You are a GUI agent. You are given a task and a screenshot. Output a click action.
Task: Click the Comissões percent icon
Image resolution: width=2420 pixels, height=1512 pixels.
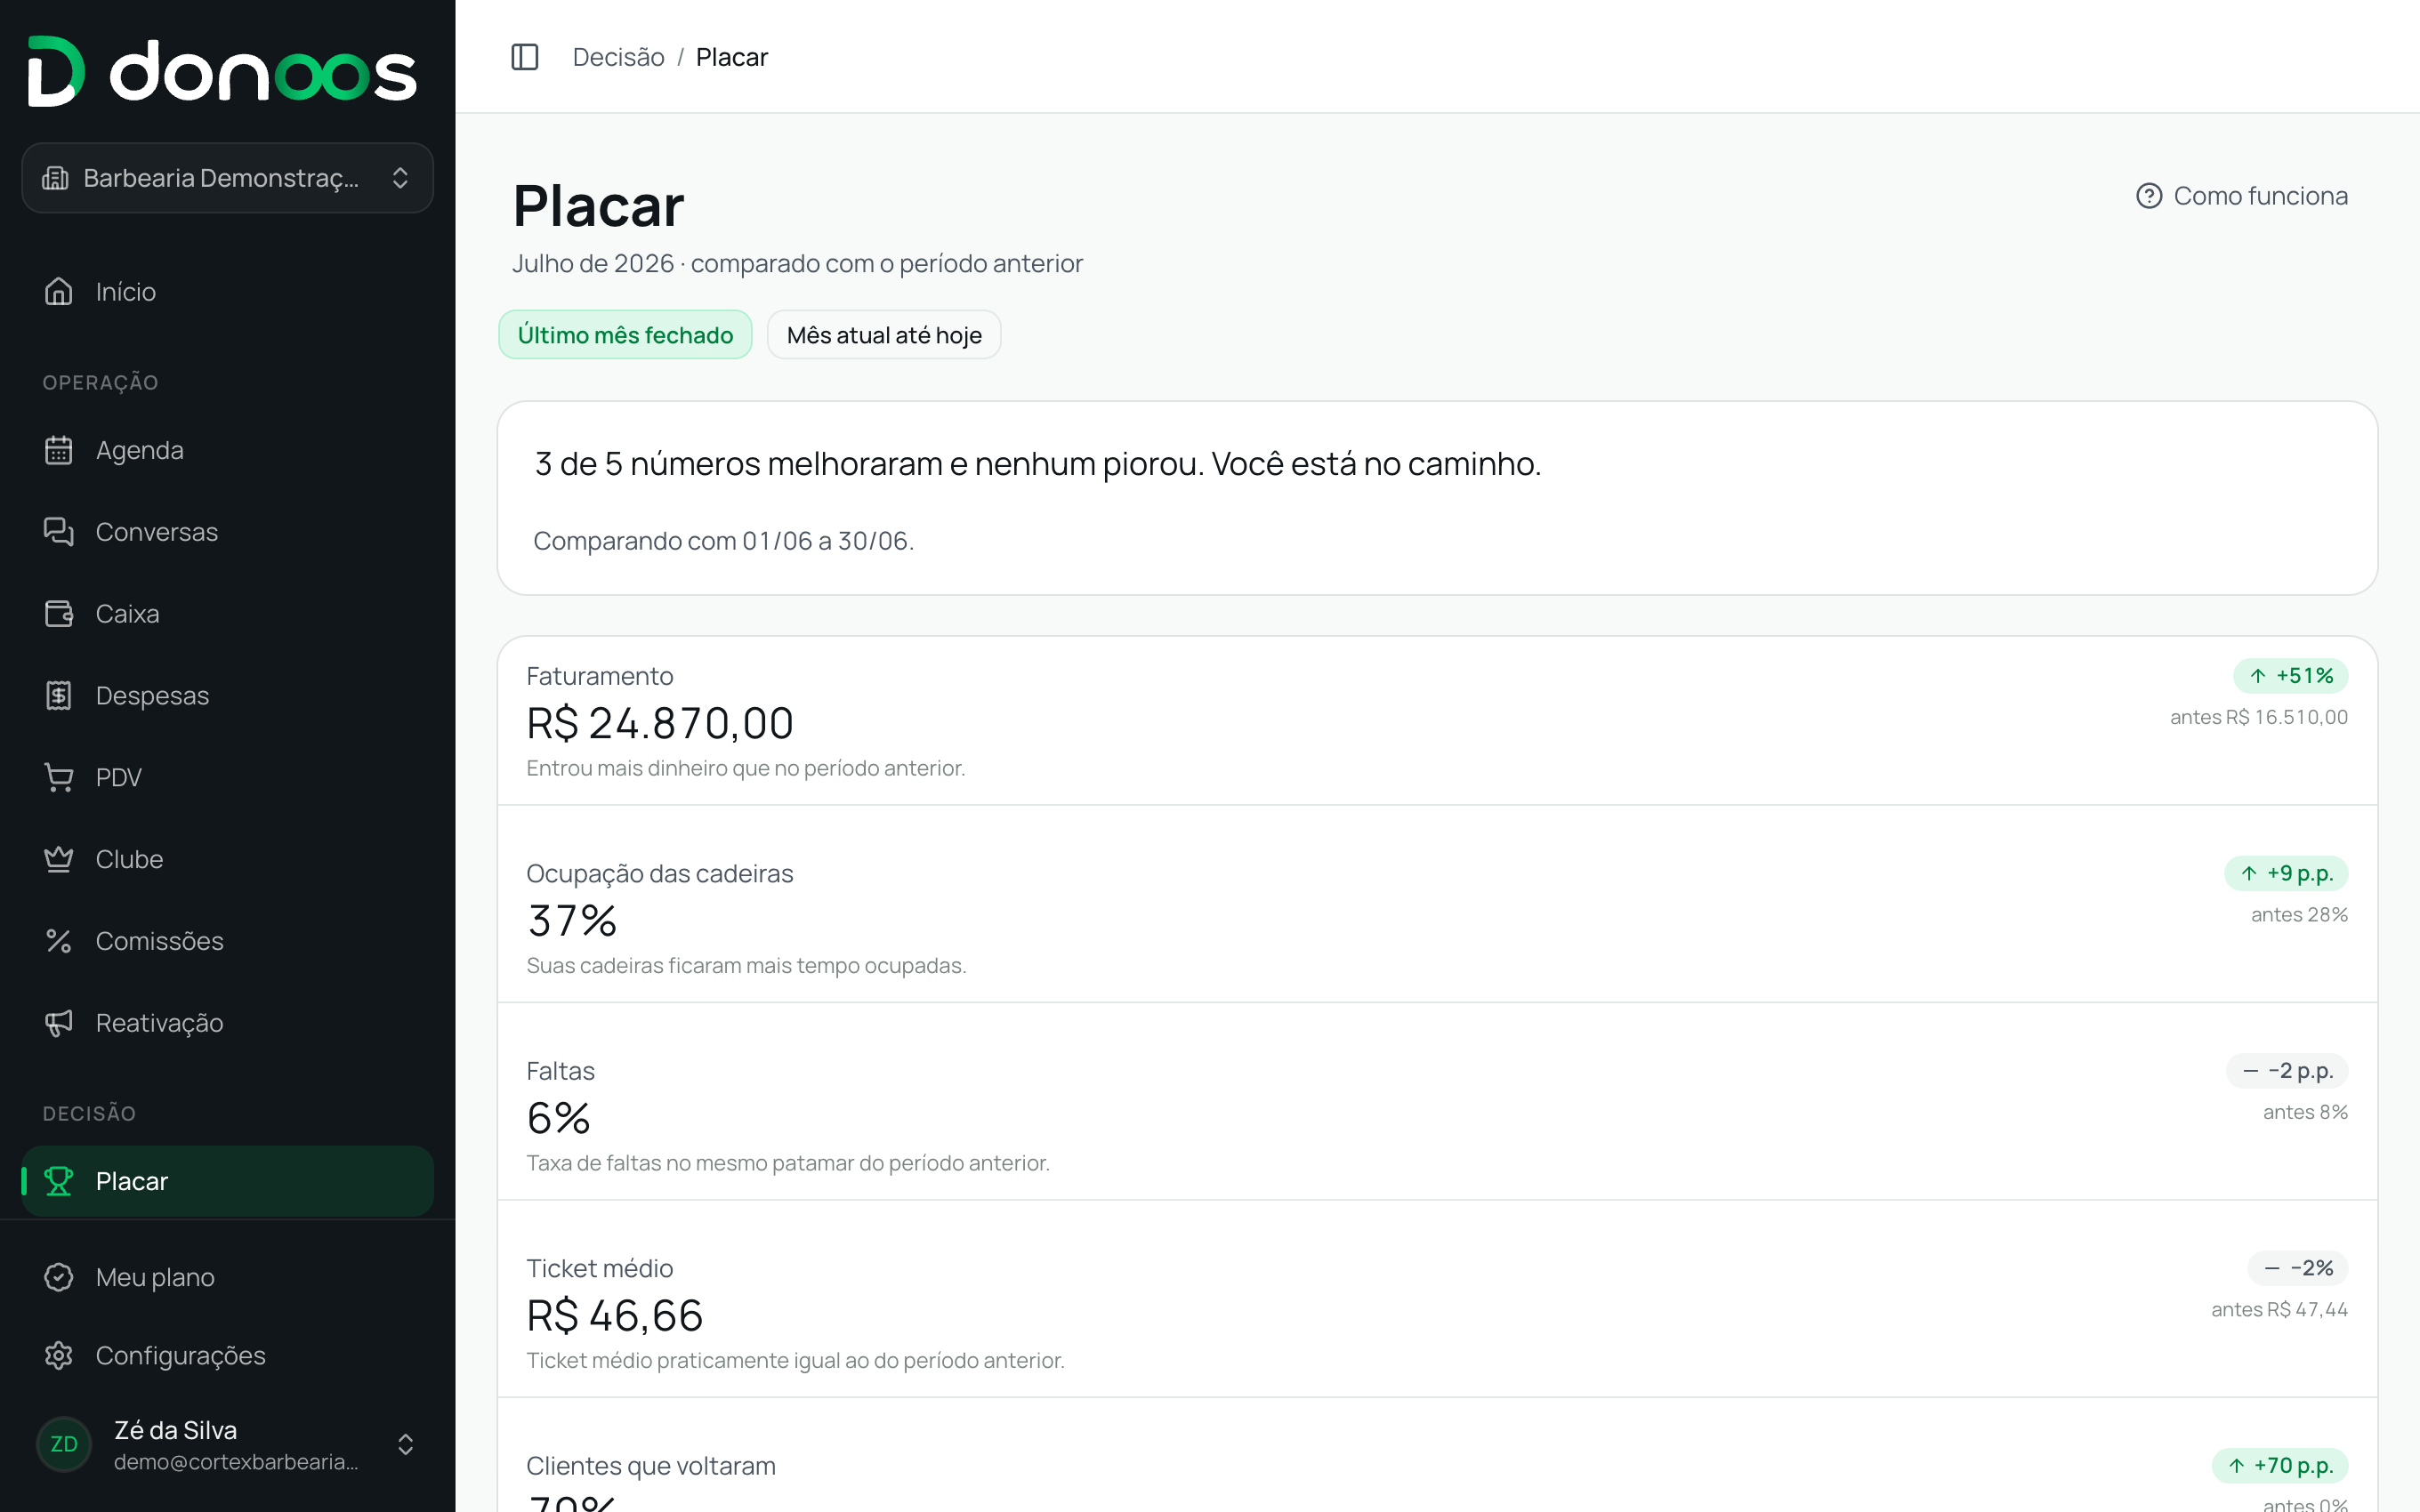59,941
